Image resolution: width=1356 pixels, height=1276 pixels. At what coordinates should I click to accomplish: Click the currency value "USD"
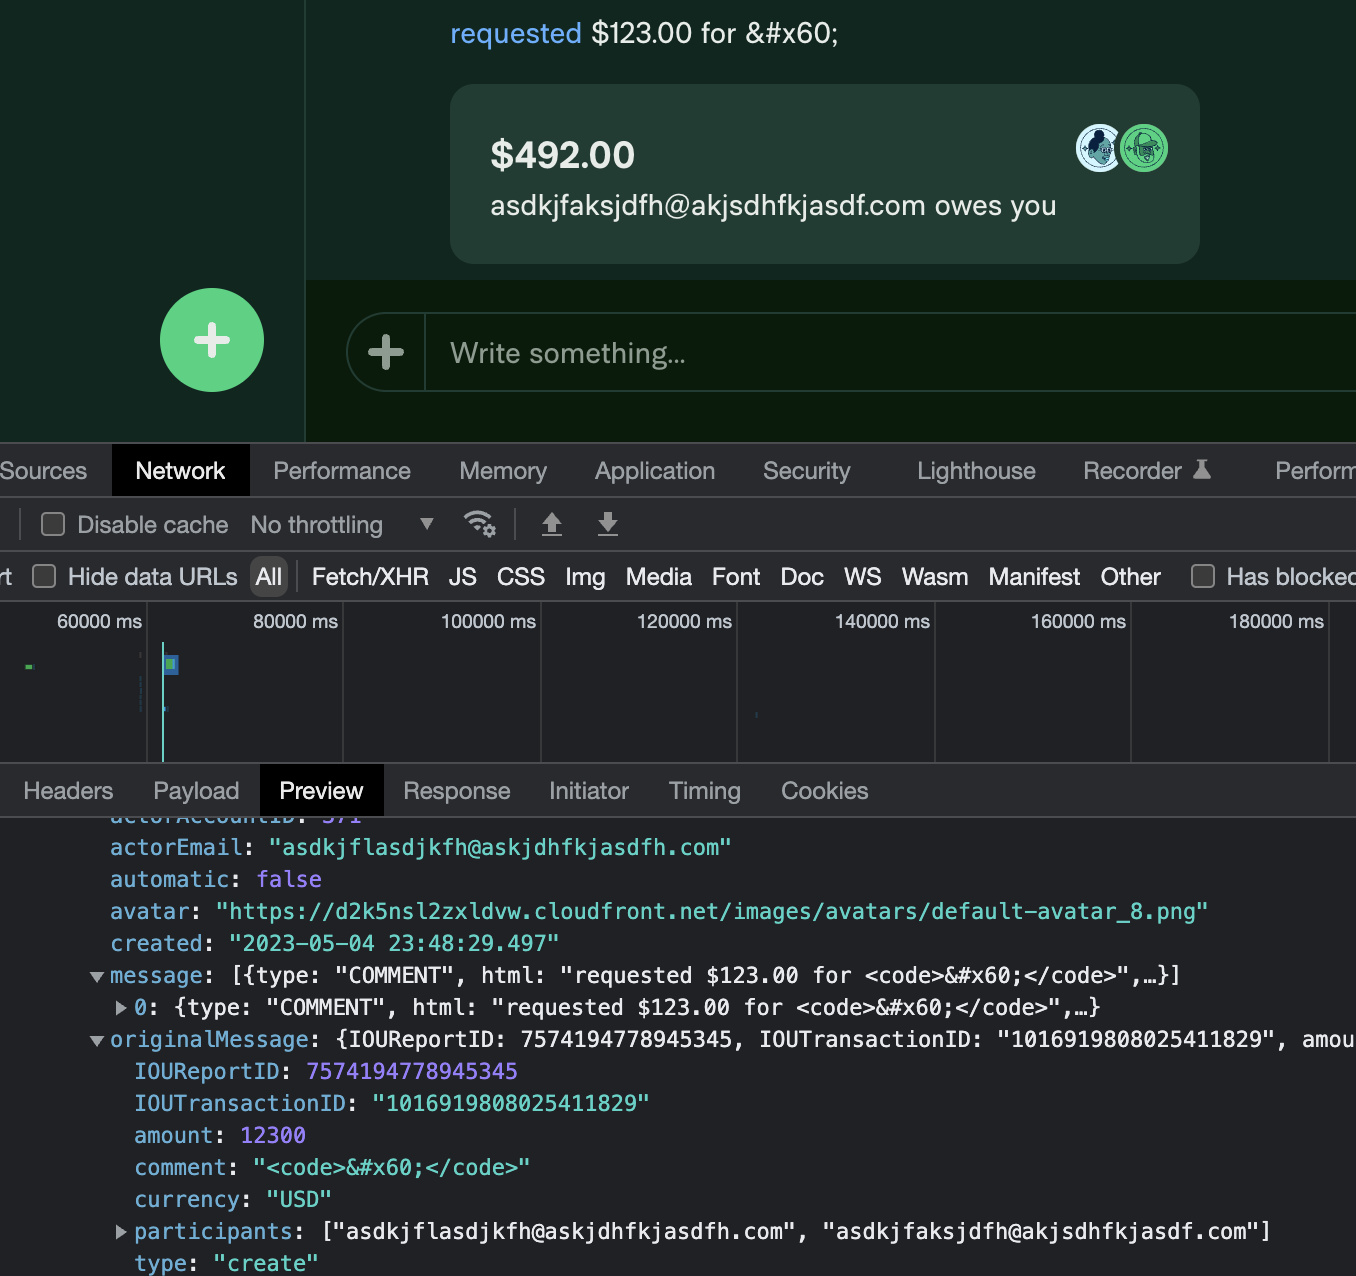click(299, 1199)
